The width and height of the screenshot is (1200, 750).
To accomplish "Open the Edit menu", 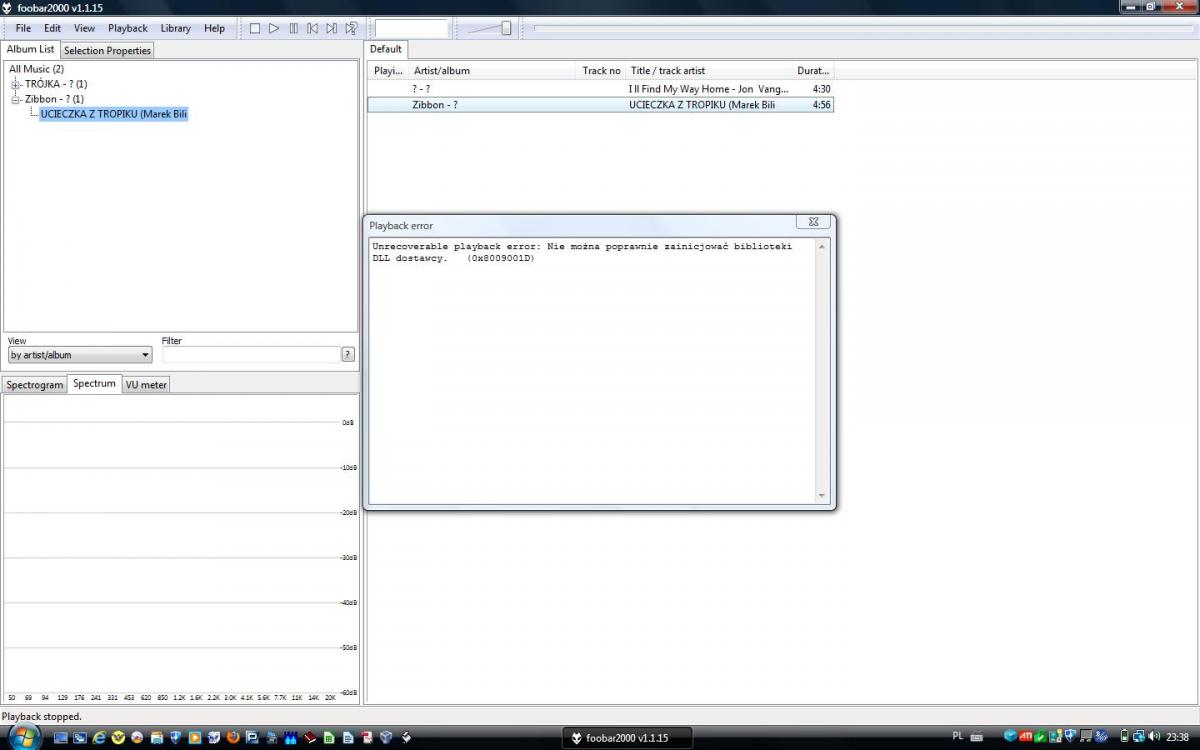I will tap(52, 28).
